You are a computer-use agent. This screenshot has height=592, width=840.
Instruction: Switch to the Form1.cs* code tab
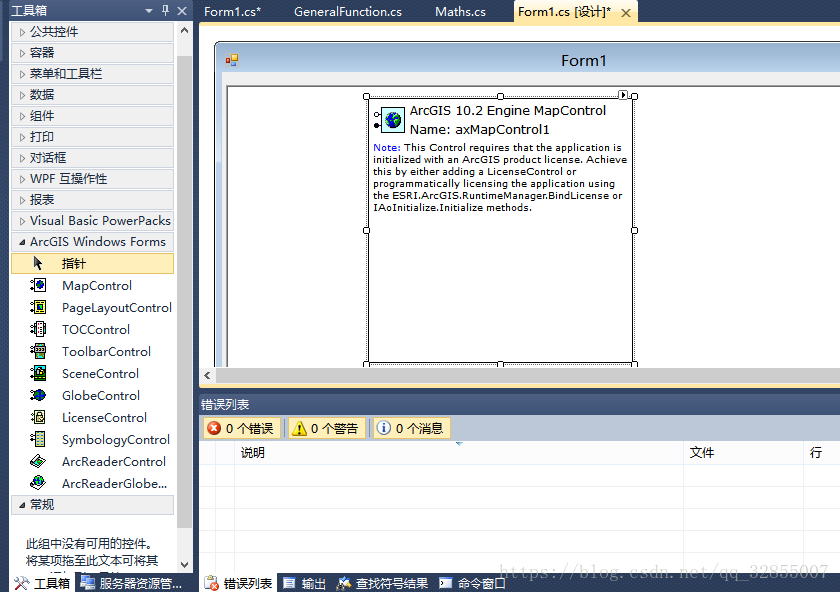[x=232, y=12]
